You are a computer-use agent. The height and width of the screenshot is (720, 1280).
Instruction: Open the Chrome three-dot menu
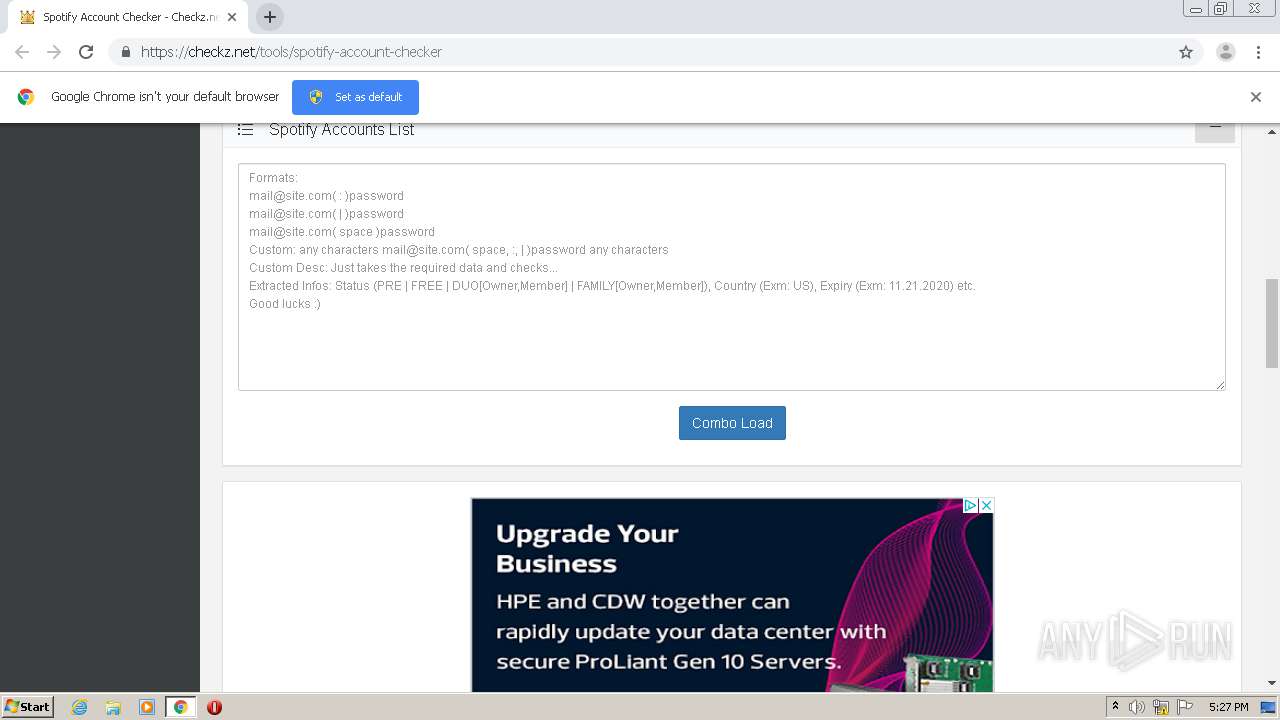[1259, 52]
